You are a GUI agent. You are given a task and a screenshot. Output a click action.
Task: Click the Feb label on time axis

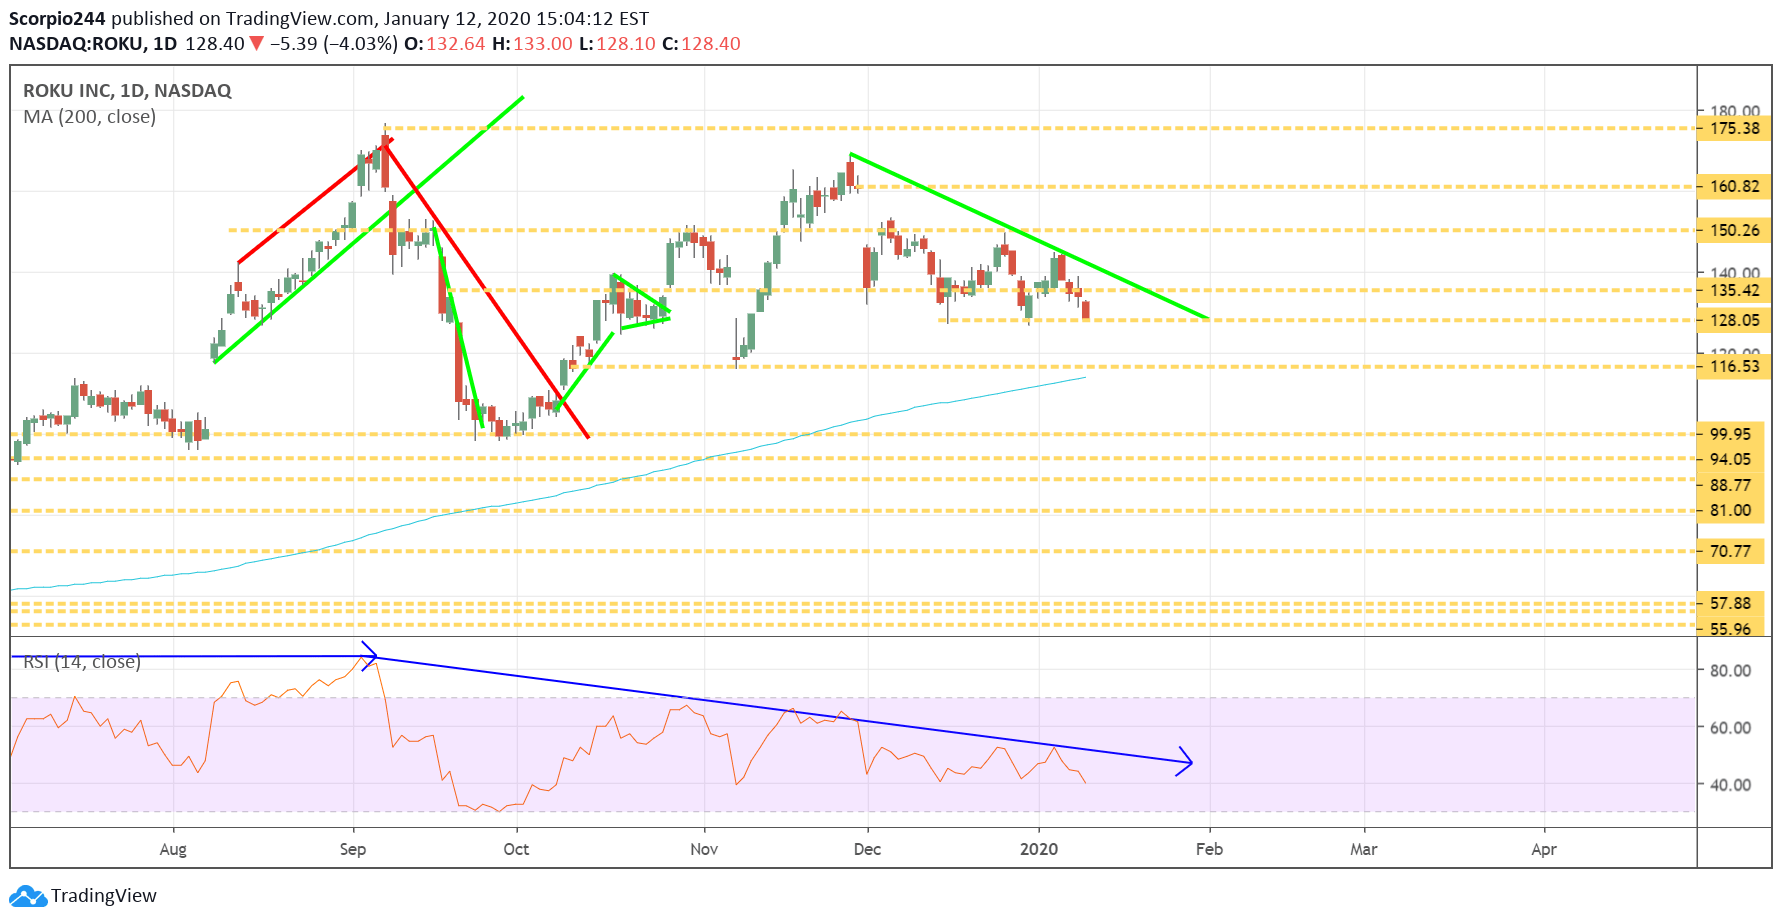(1209, 849)
